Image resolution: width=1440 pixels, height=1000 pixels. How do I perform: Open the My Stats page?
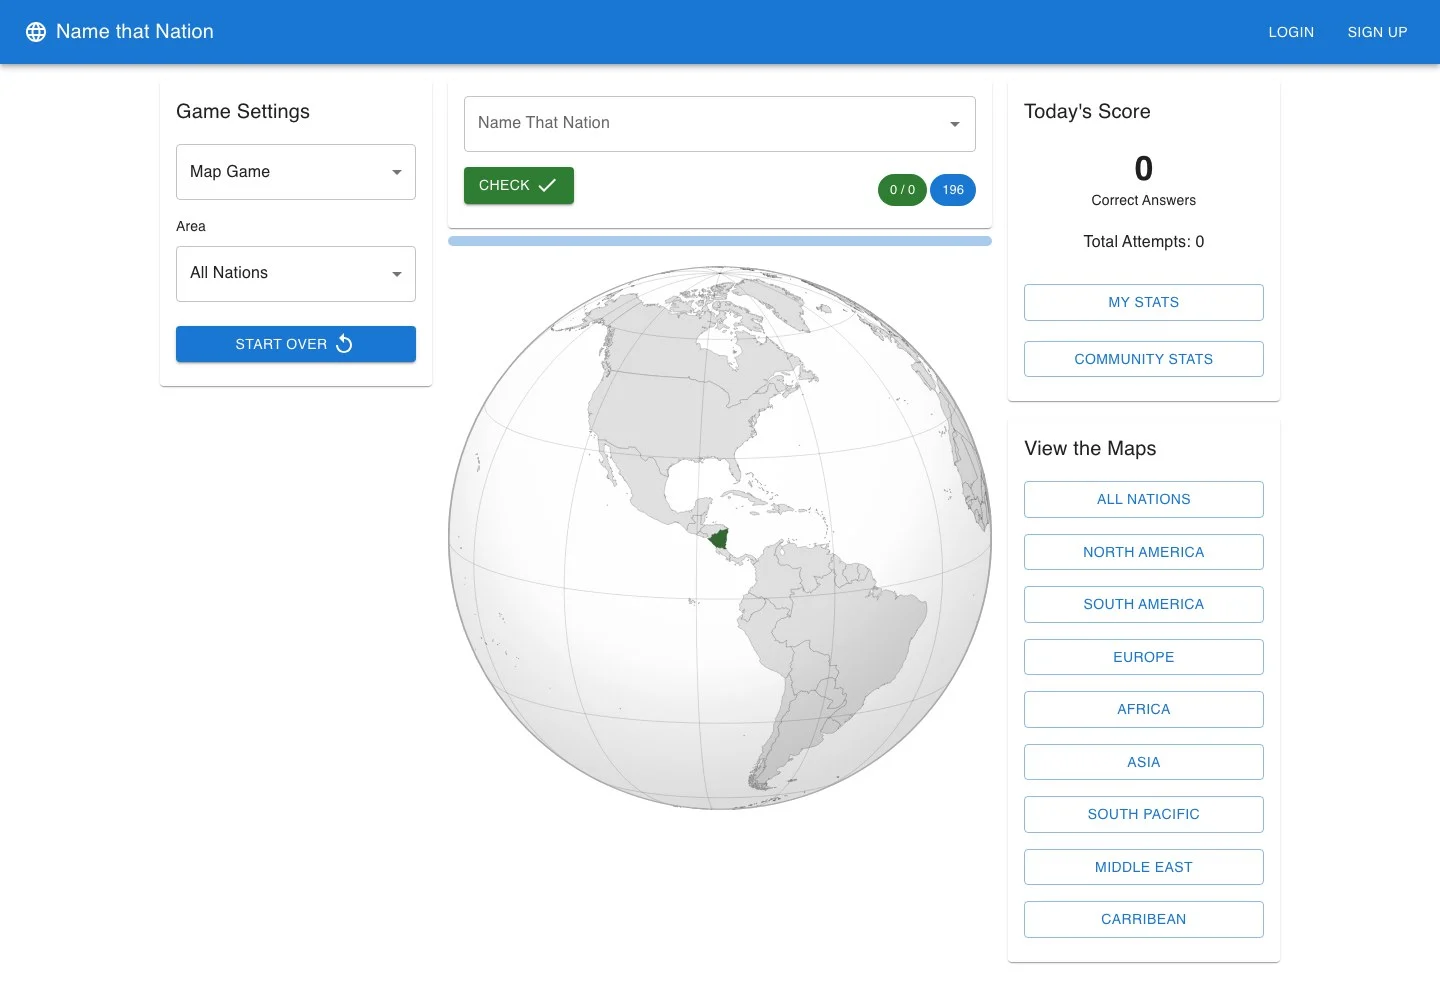pos(1144,302)
